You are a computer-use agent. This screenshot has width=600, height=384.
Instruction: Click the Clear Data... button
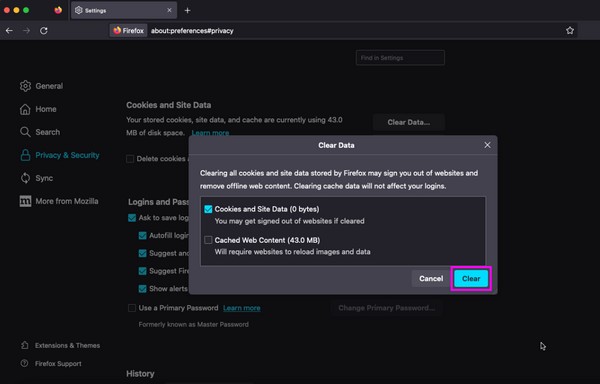pyautogui.click(x=408, y=122)
